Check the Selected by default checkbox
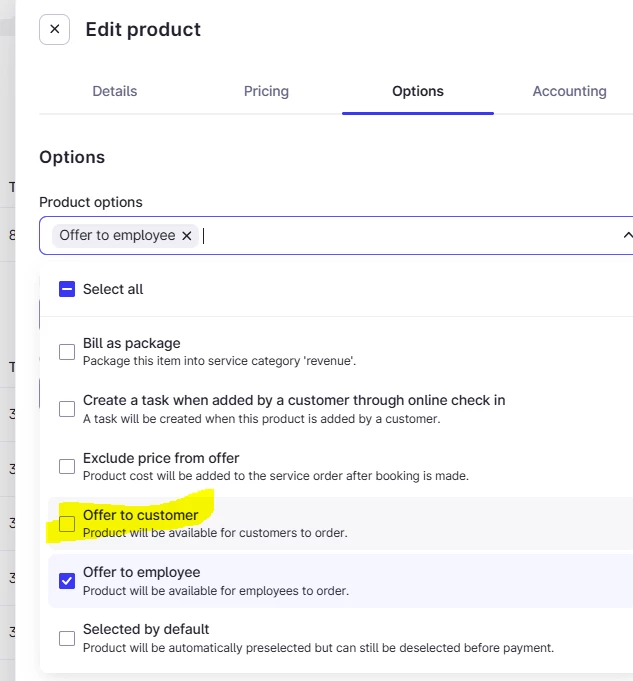This screenshot has width=633, height=681. click(x=67, y=638)
